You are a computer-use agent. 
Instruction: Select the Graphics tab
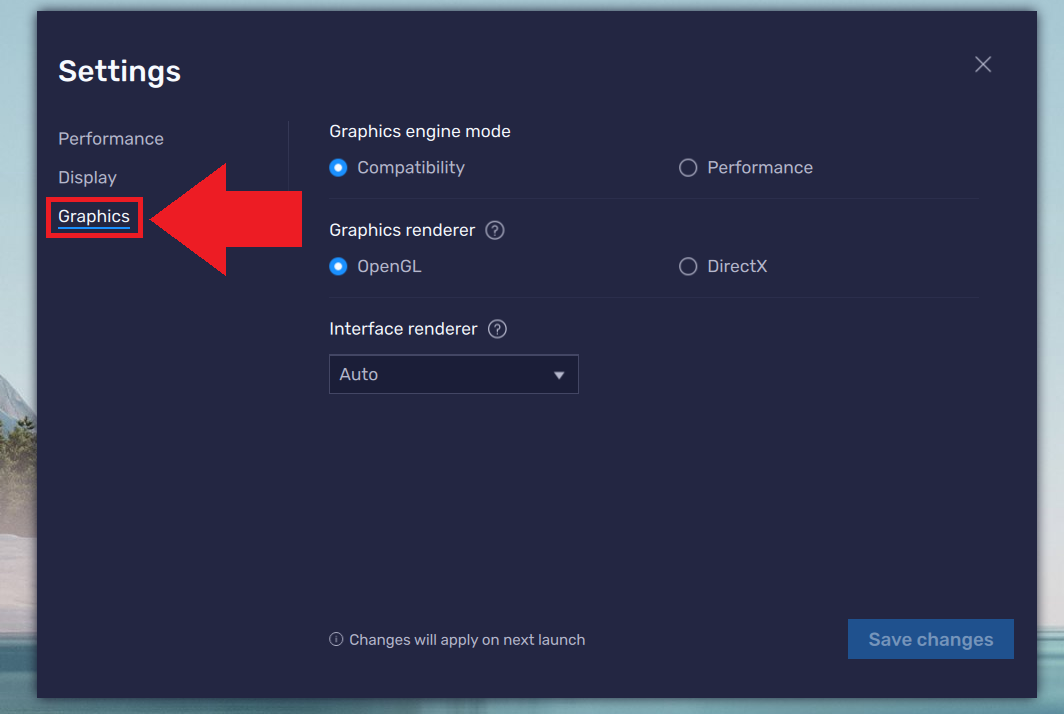[93, 216]
